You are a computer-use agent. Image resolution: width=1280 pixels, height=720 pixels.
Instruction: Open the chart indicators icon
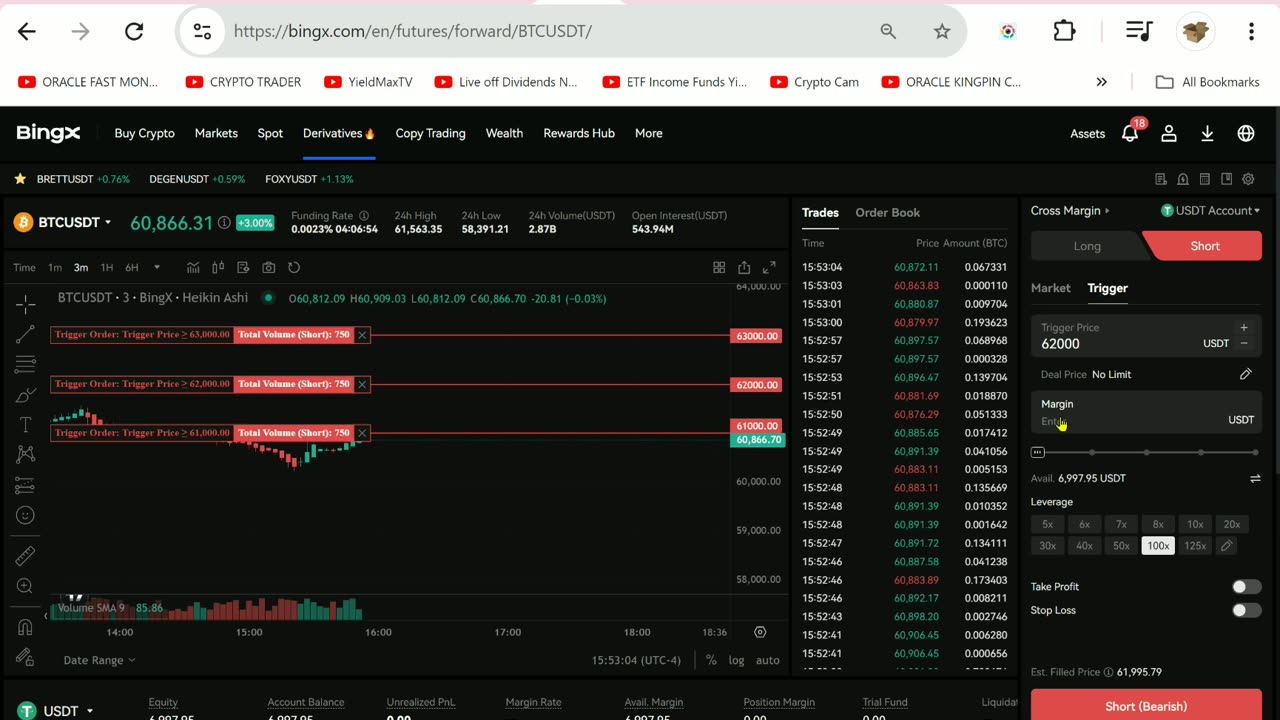tap(193, 267)
